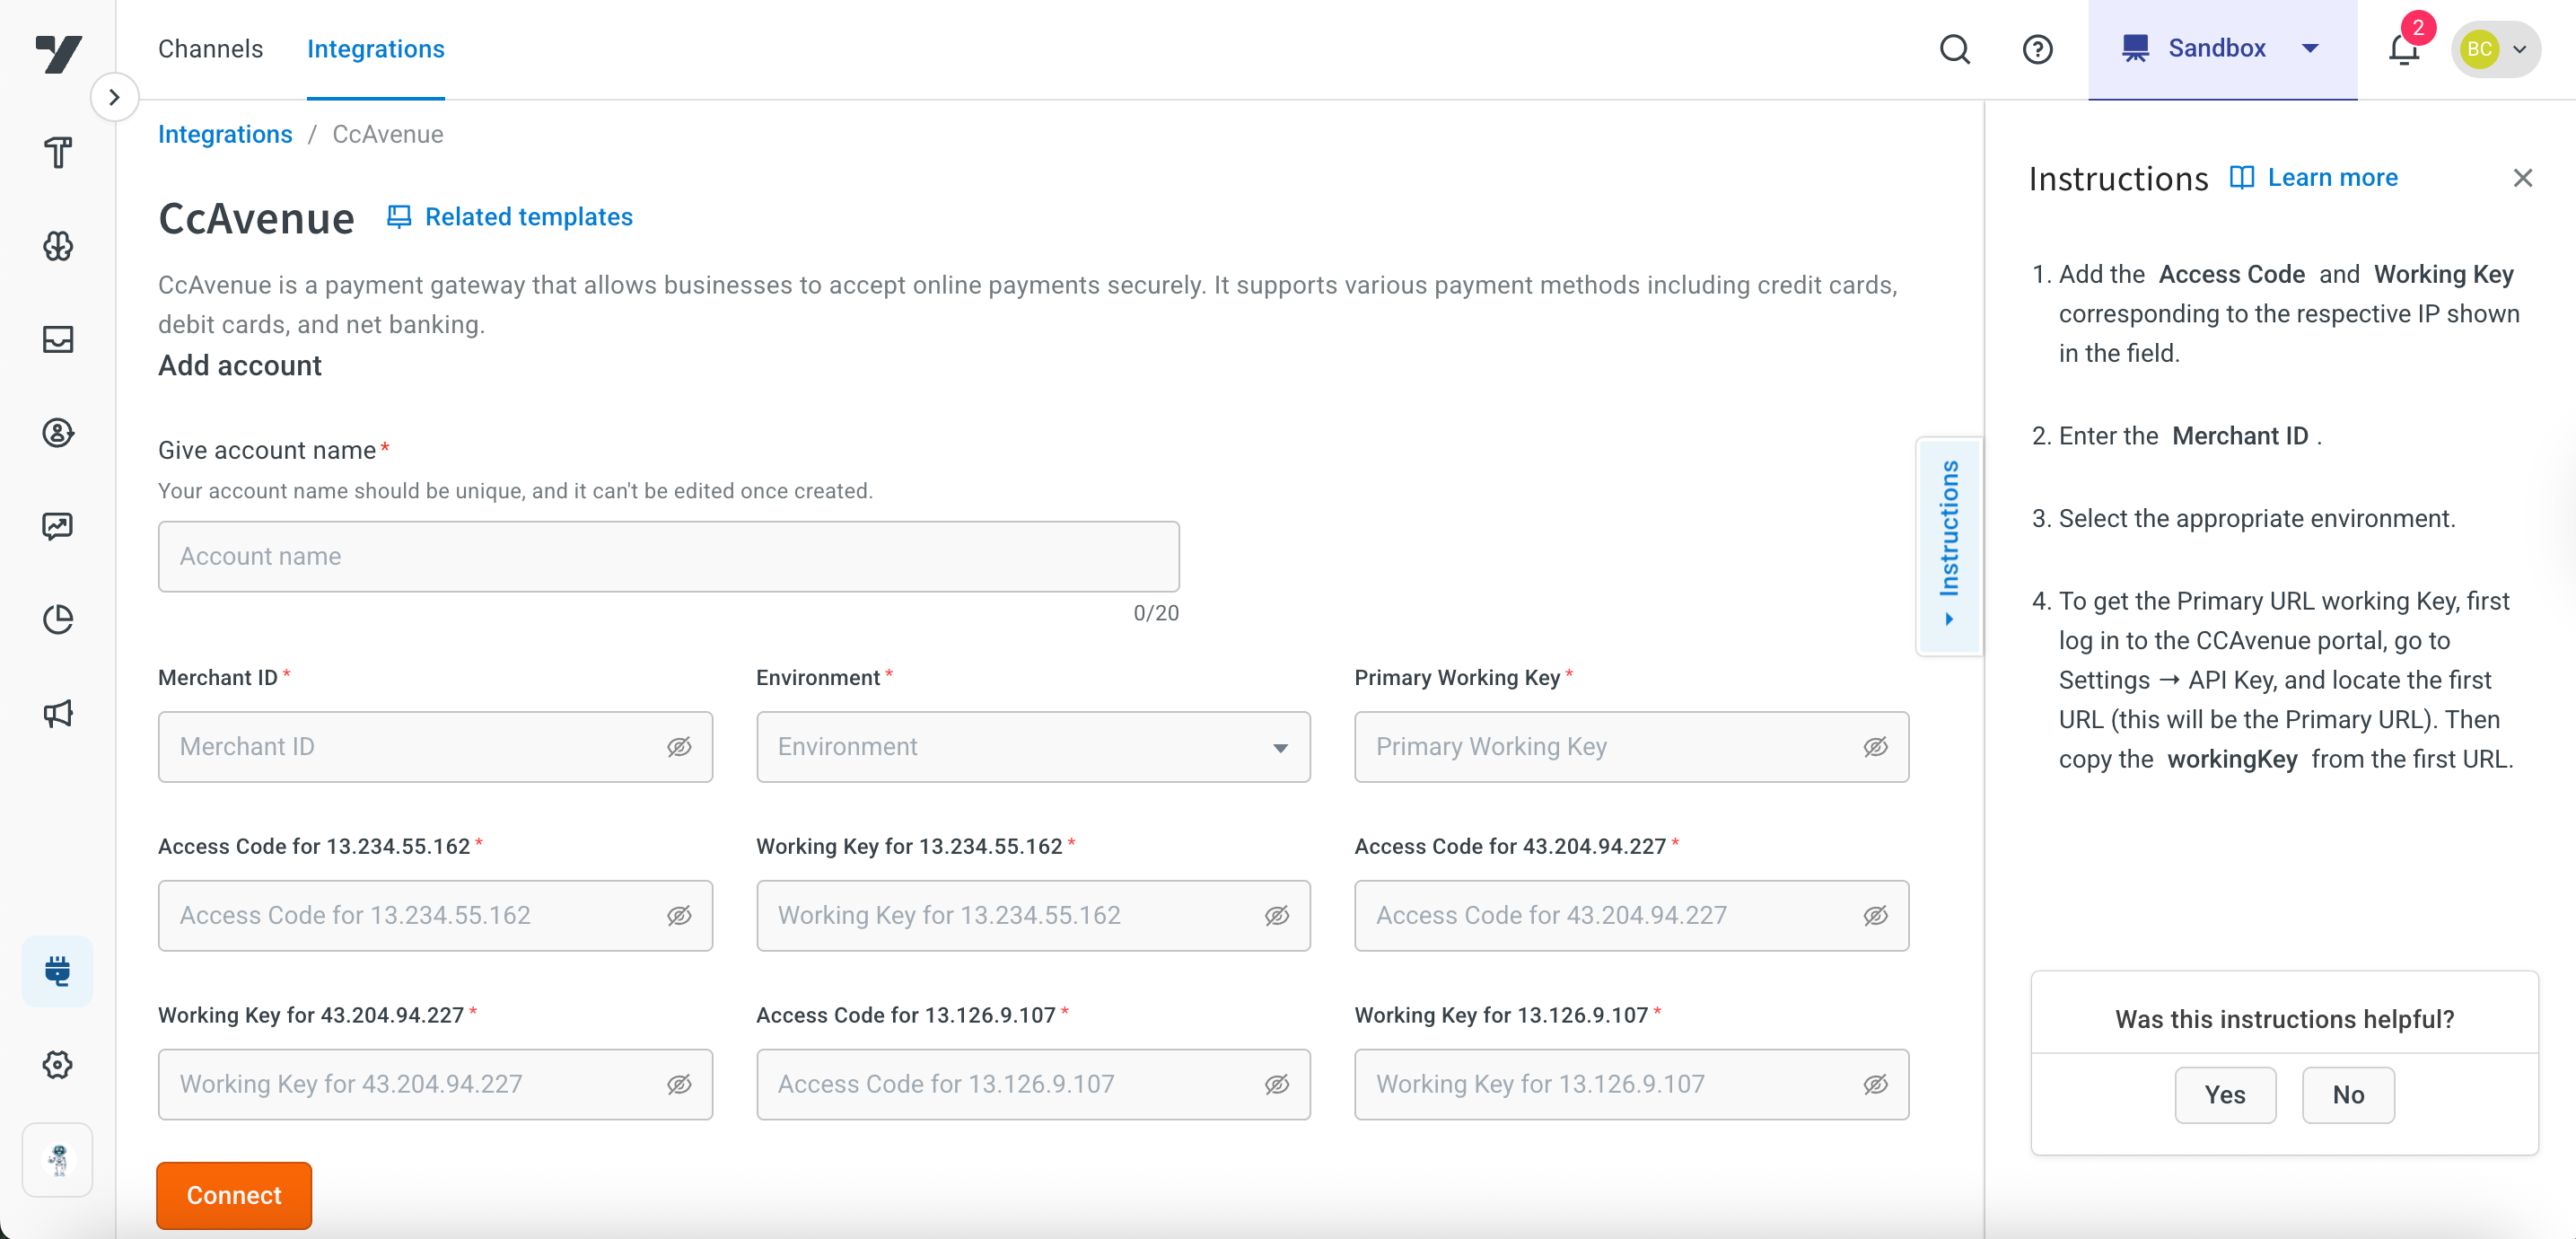Open the Environment dropdown

click(1033, 747)
